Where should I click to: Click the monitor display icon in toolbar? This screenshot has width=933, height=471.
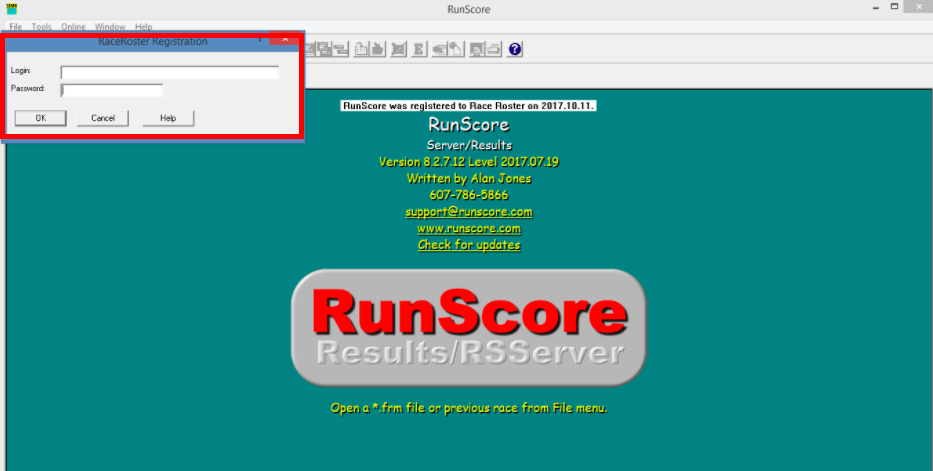pyautogui.click(x=477, y=49)
